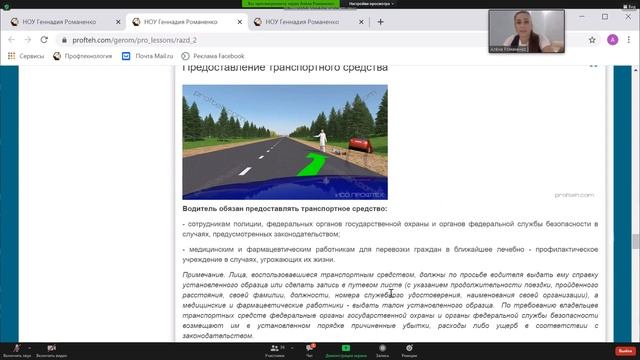Click the page's vertical scrollbar thumb
640x360 pixels.
point(636,241)
